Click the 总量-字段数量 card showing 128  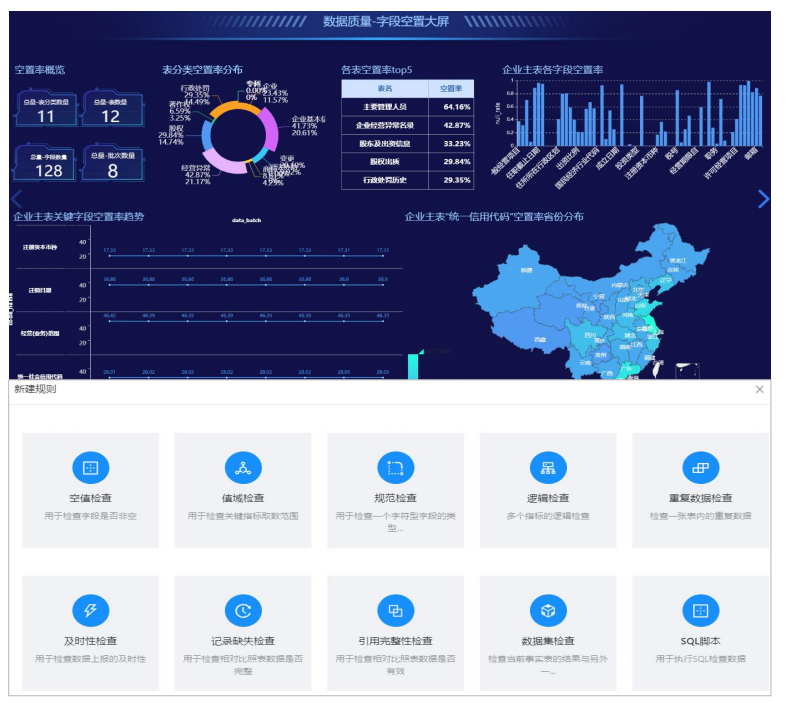46,163
